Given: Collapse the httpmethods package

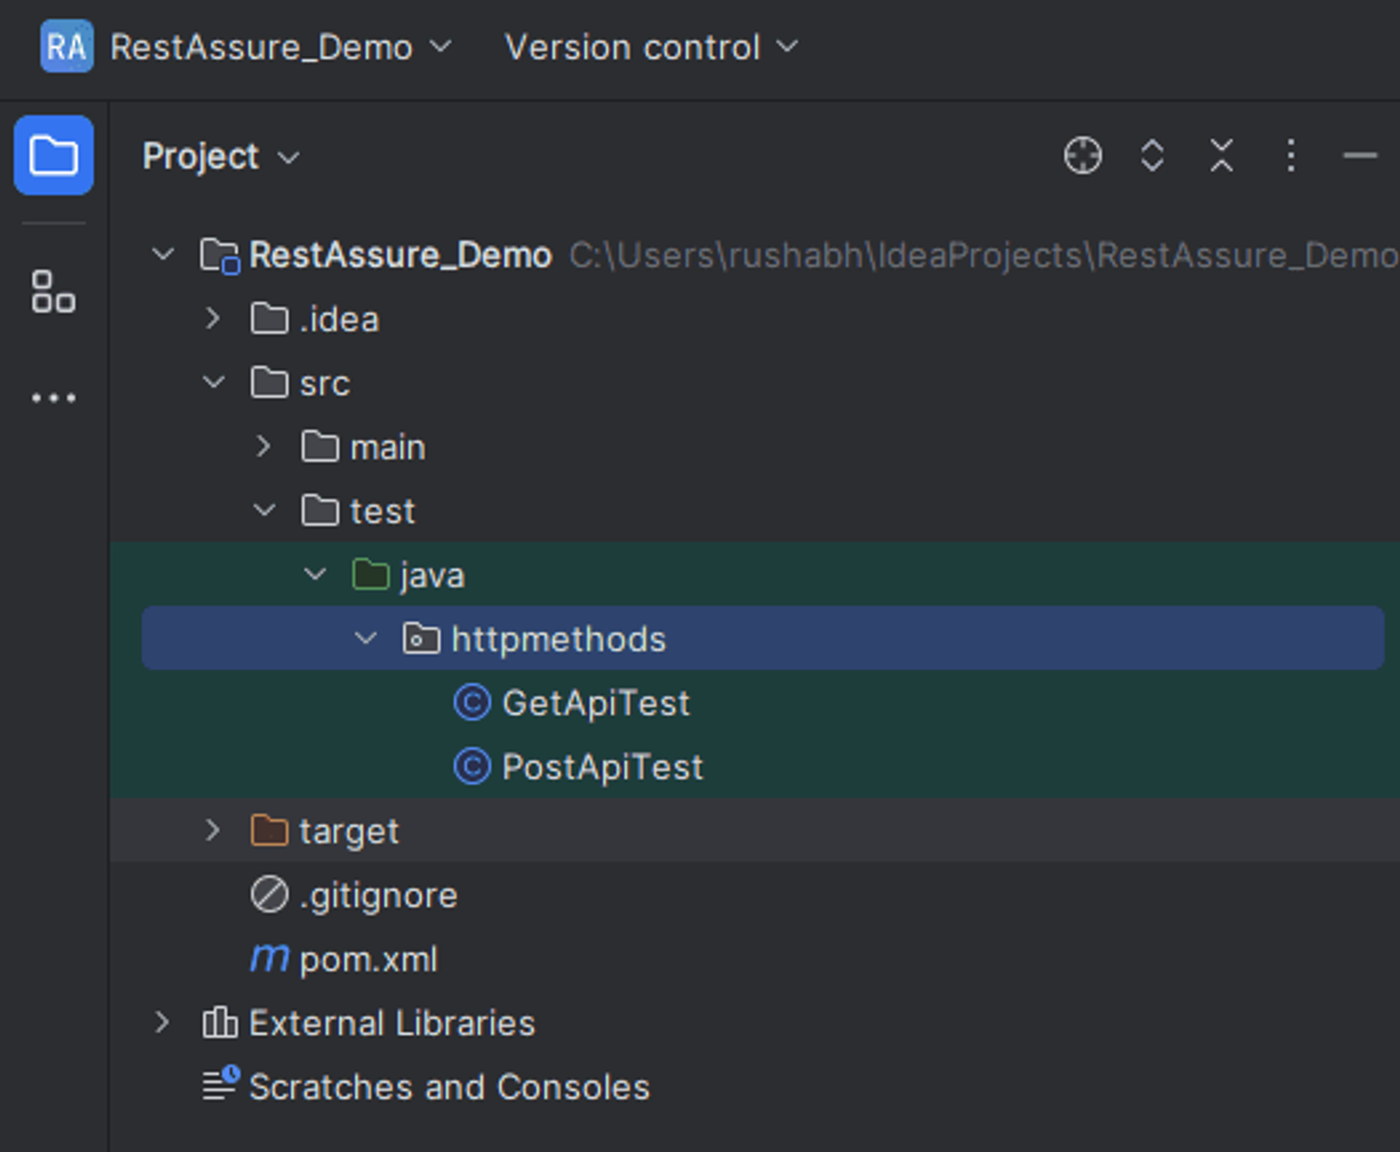Looking at the screenshot, I should [x=366, y=639].
